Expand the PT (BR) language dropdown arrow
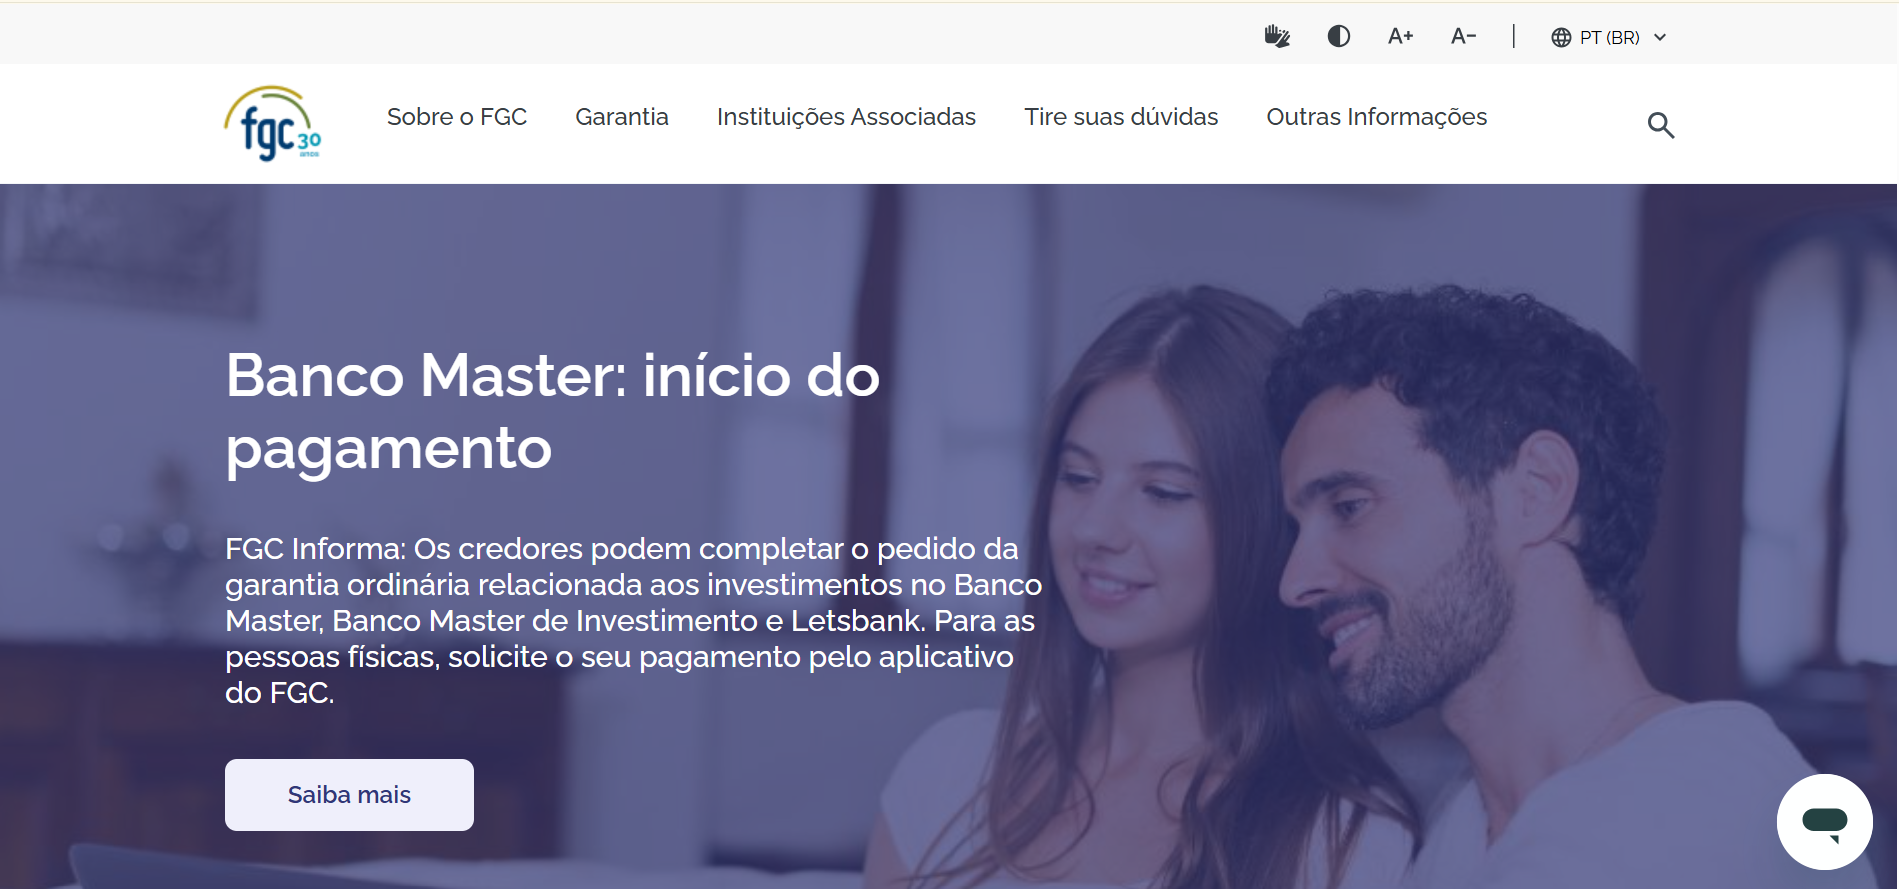 point(1660,38)
